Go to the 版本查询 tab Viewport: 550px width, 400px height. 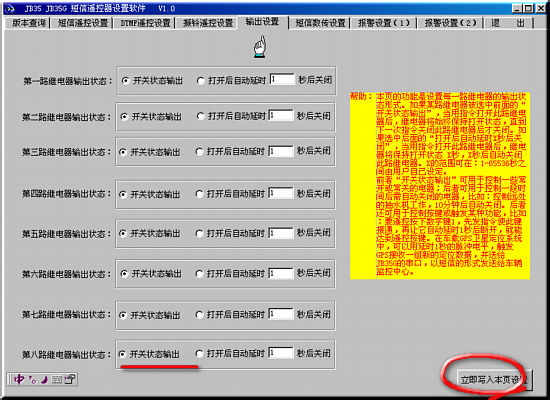(28, 23)
